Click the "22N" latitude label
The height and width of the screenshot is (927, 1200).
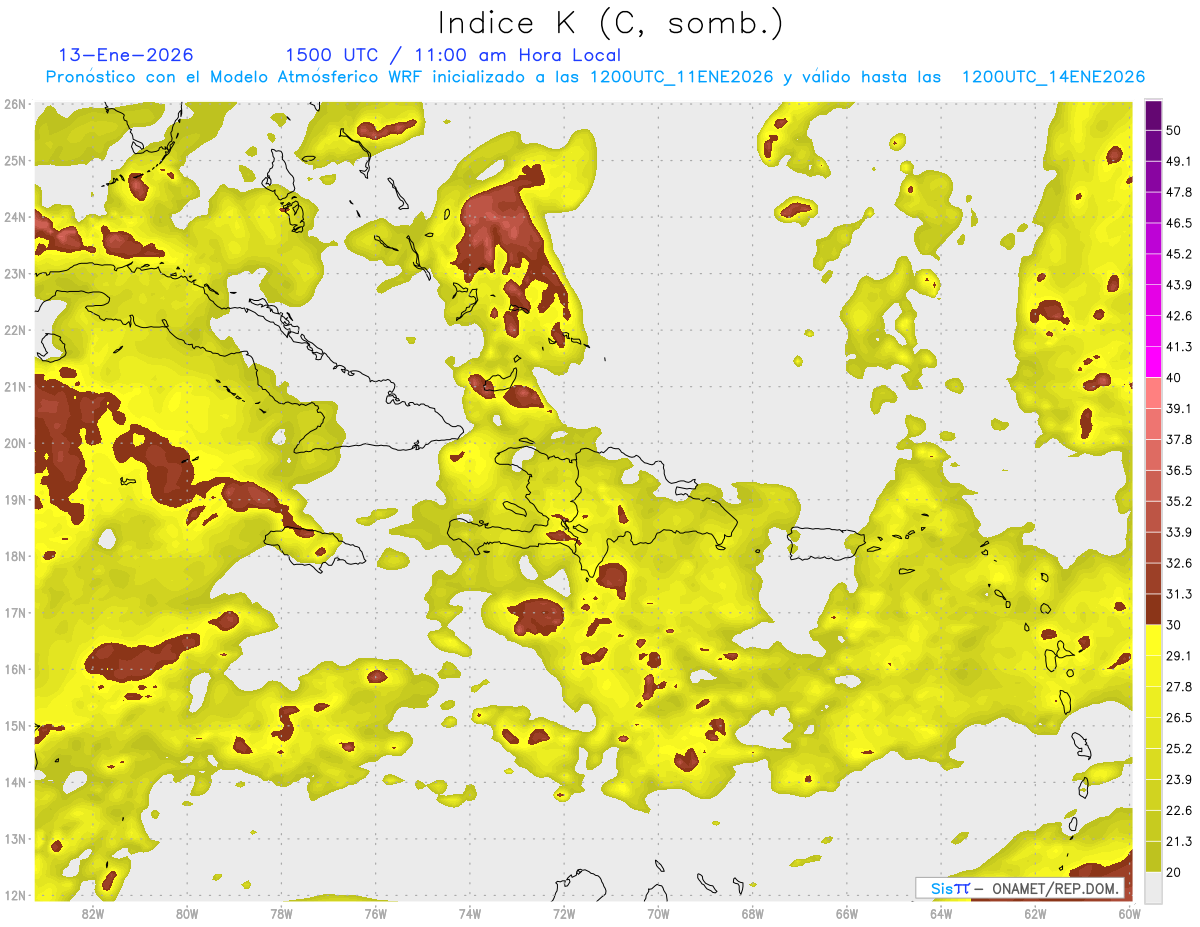[x=15, y=330]
